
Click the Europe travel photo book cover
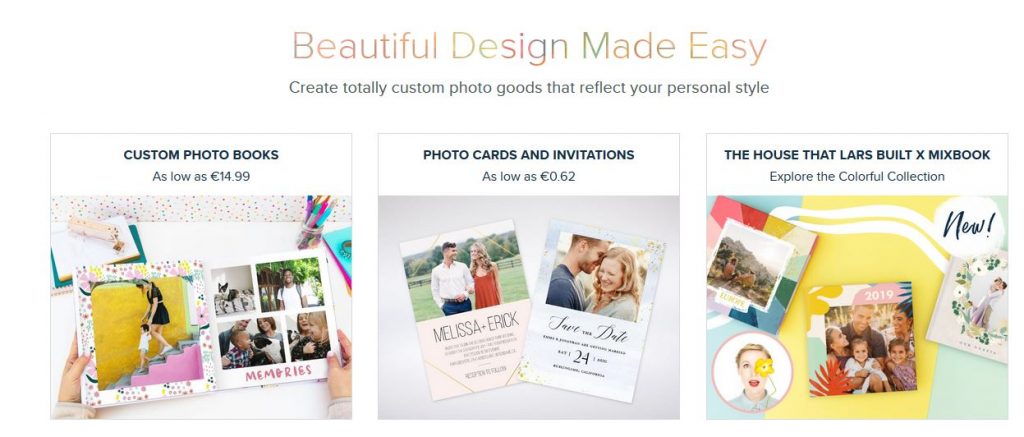pos(750,267)
